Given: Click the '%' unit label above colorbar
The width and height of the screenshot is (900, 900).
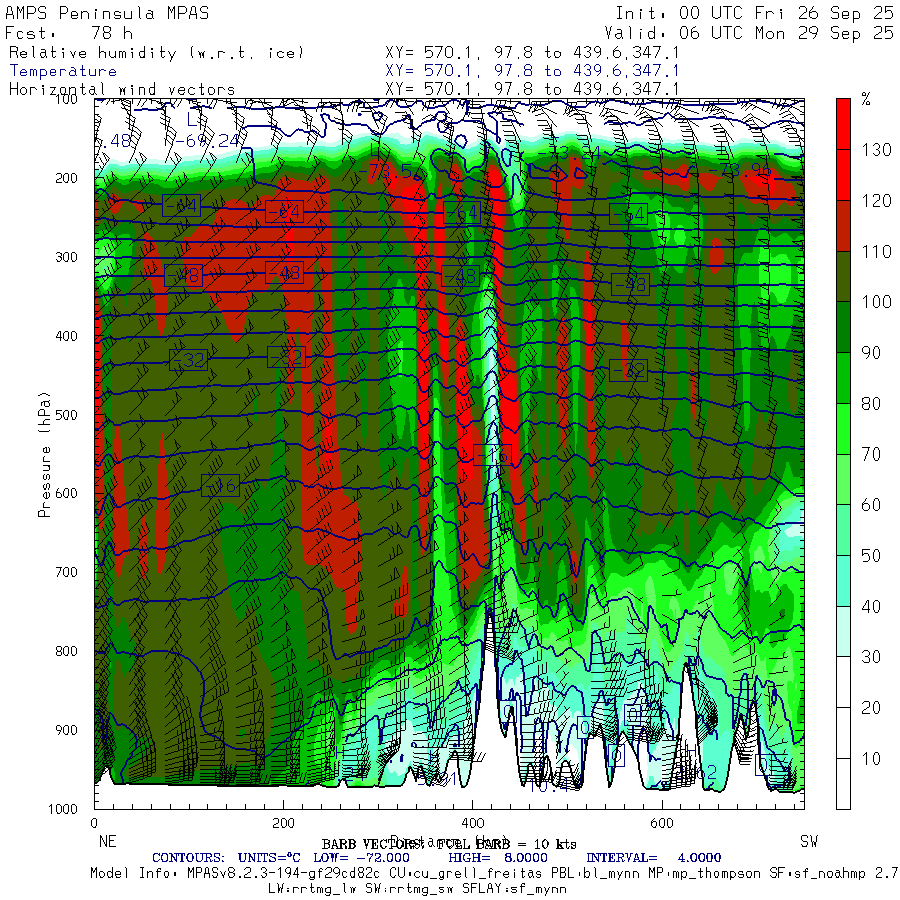Looking at the screenshot, I should click(x=866, y=100).
